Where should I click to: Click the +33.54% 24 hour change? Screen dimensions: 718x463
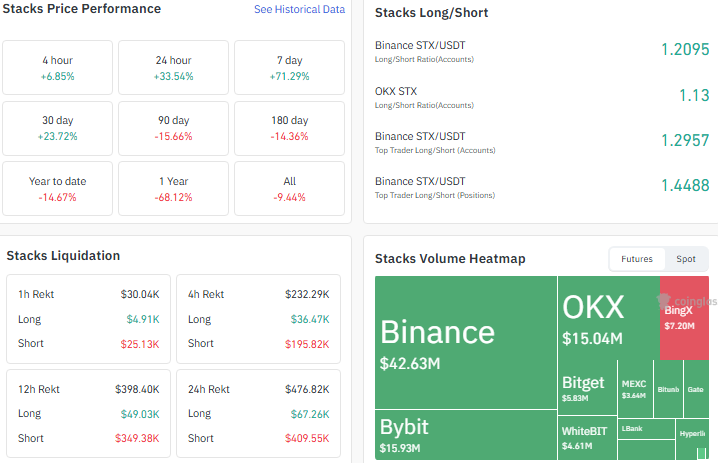[x=174, y=76]
